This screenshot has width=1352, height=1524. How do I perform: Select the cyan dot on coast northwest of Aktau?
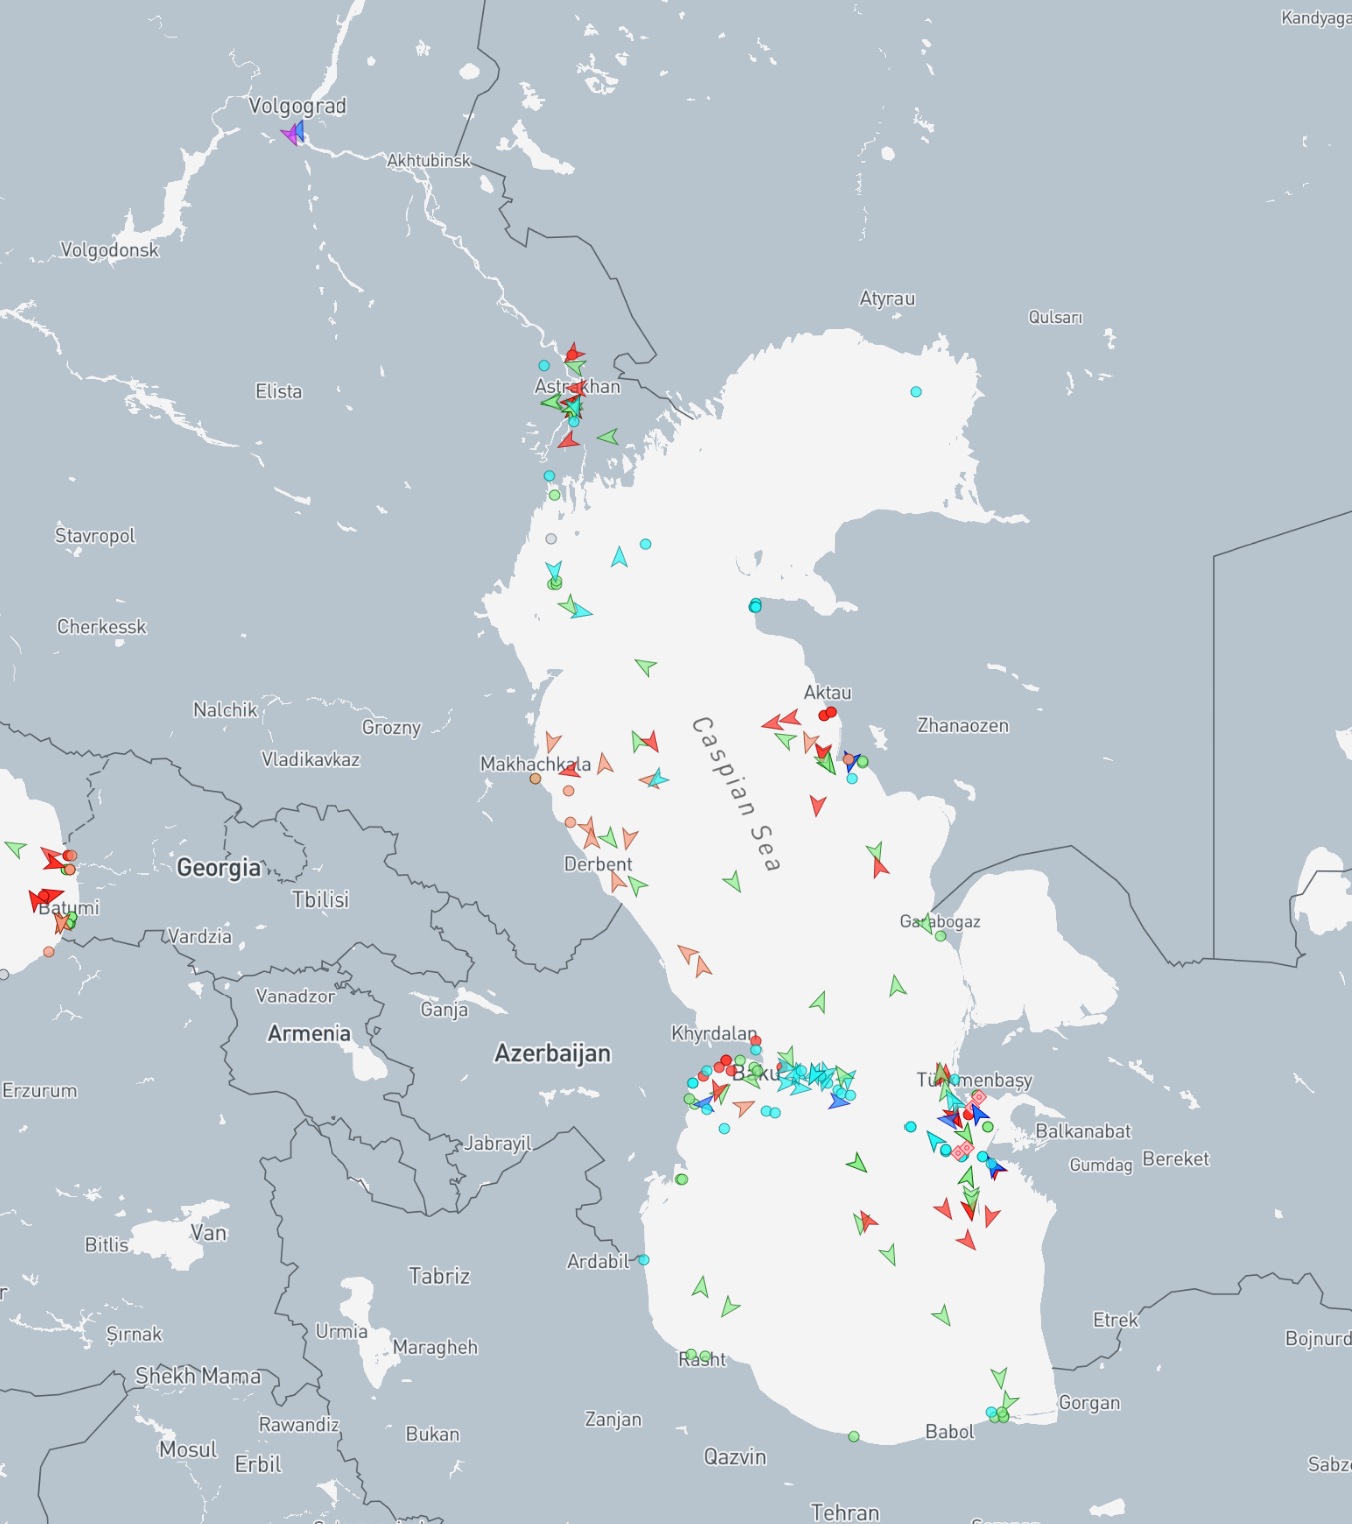pos(755,606)
